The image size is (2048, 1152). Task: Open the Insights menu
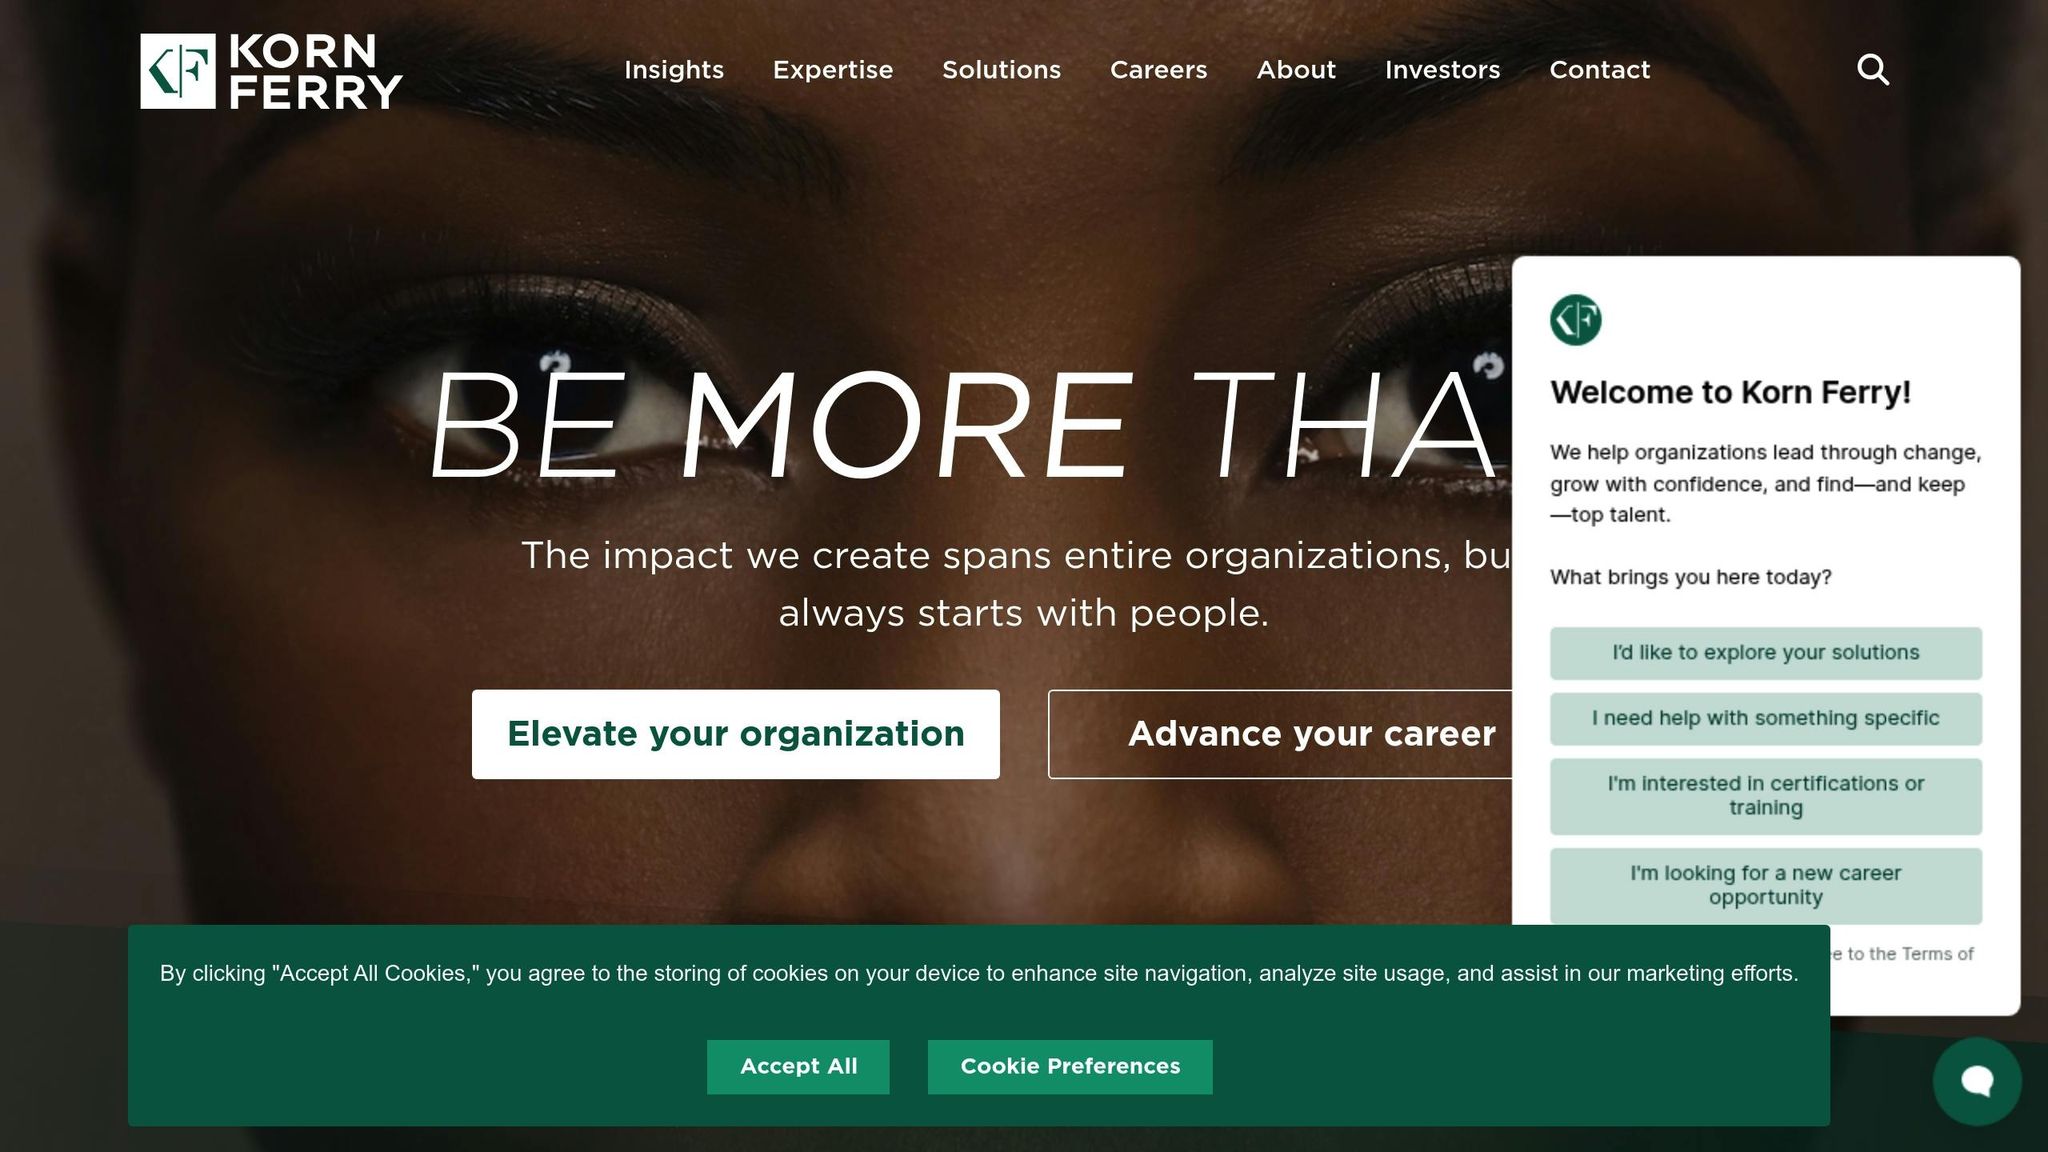click(x=674, y=70)
